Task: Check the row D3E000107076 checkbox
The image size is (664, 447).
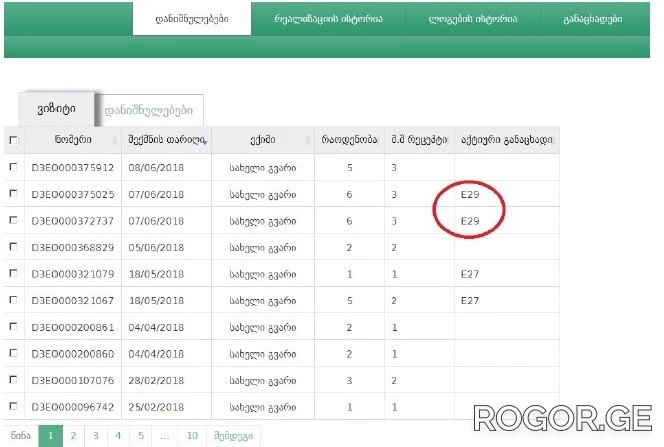Action: [14, 380]
